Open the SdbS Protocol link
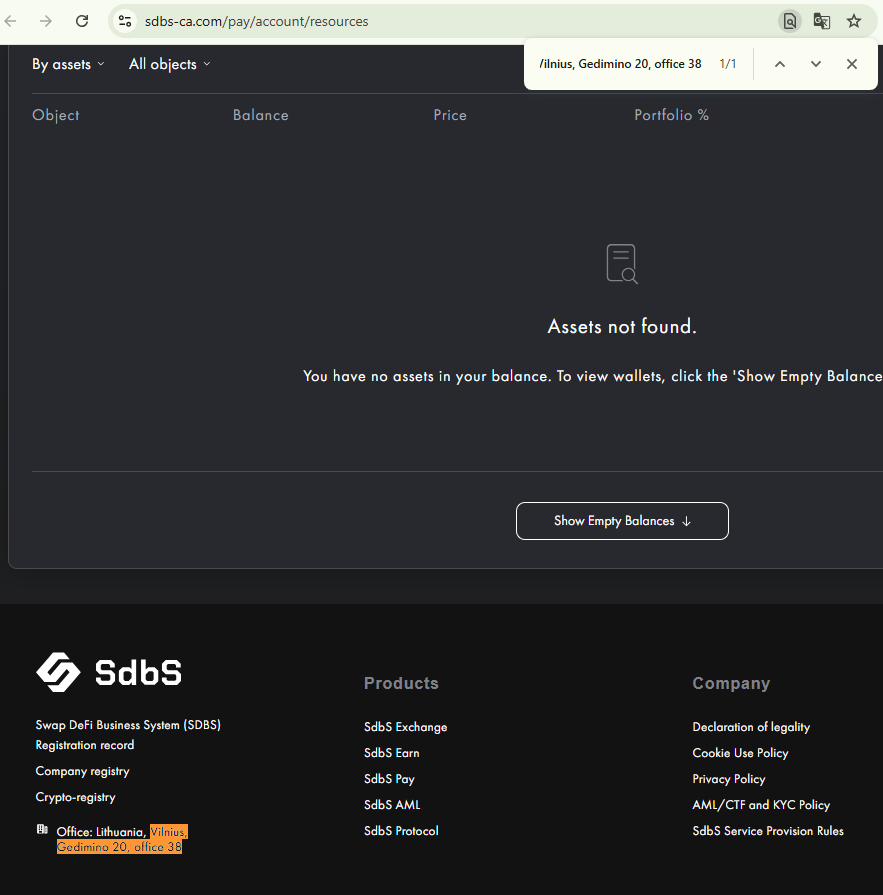883x895 pixels. (x=401, y=831)
